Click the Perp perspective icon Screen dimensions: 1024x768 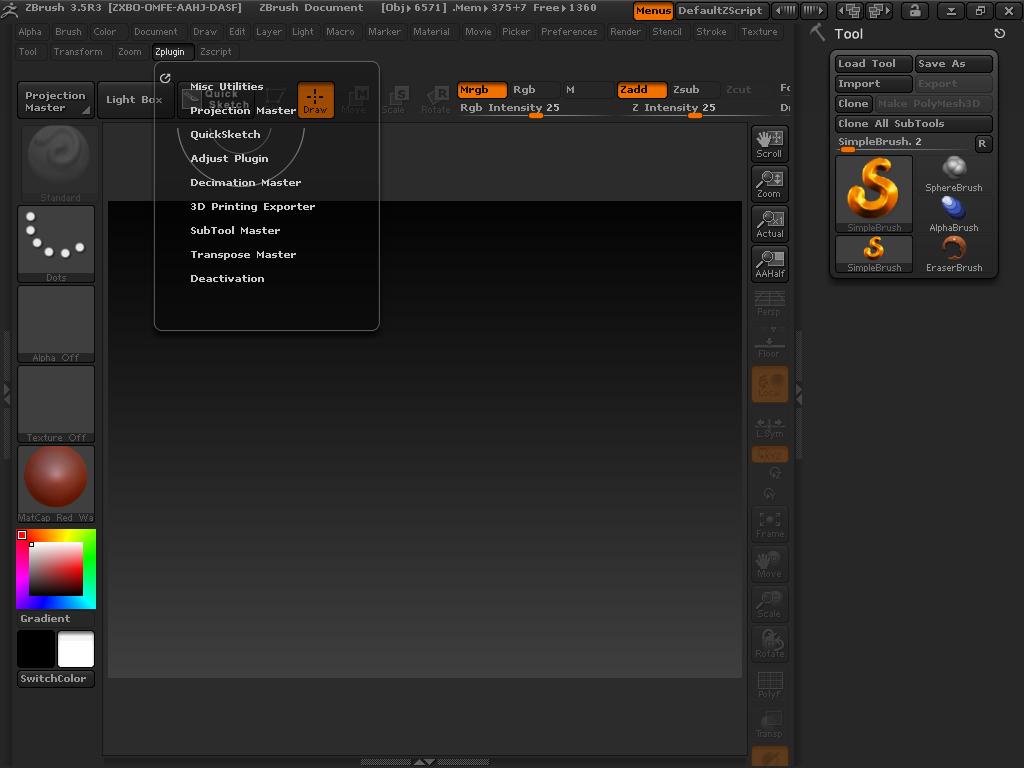pyautogui.click(x=769, y=304)
